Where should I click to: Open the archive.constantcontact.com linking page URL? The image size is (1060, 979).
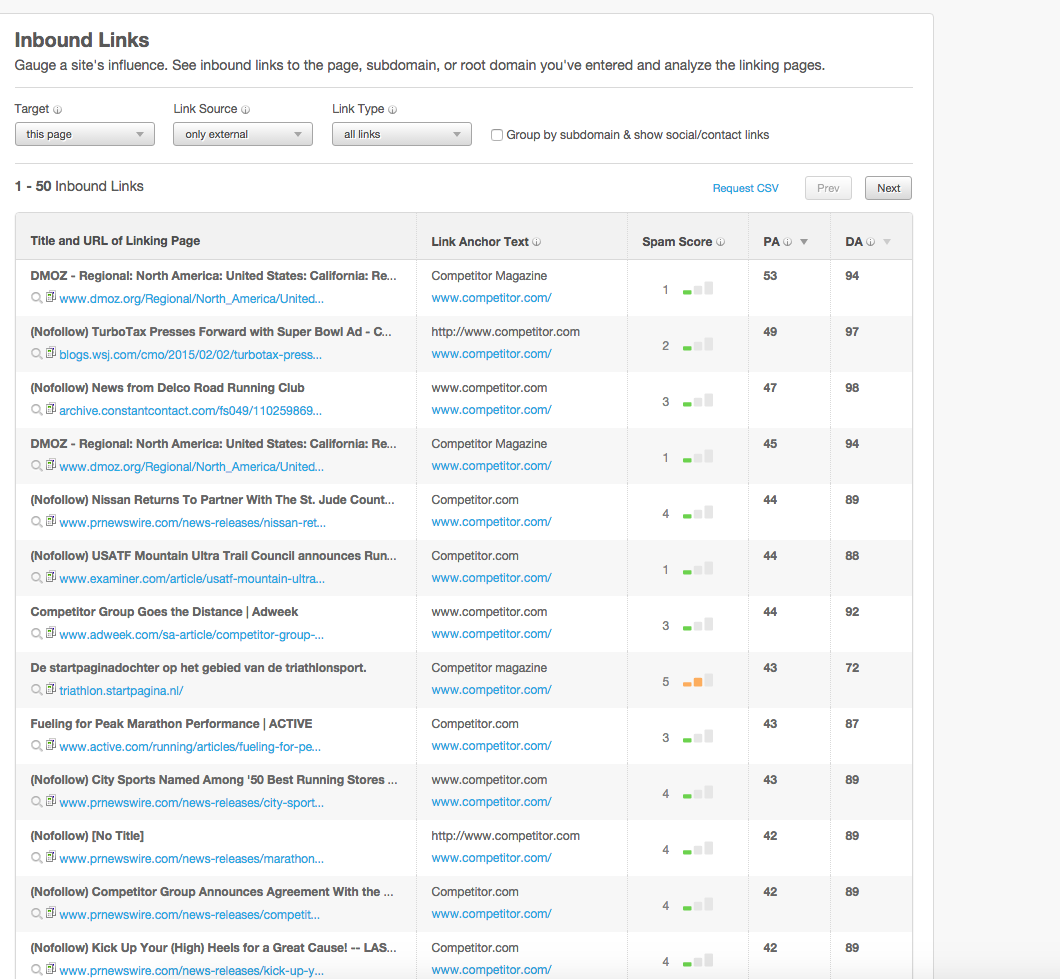[x=190, y=410]
